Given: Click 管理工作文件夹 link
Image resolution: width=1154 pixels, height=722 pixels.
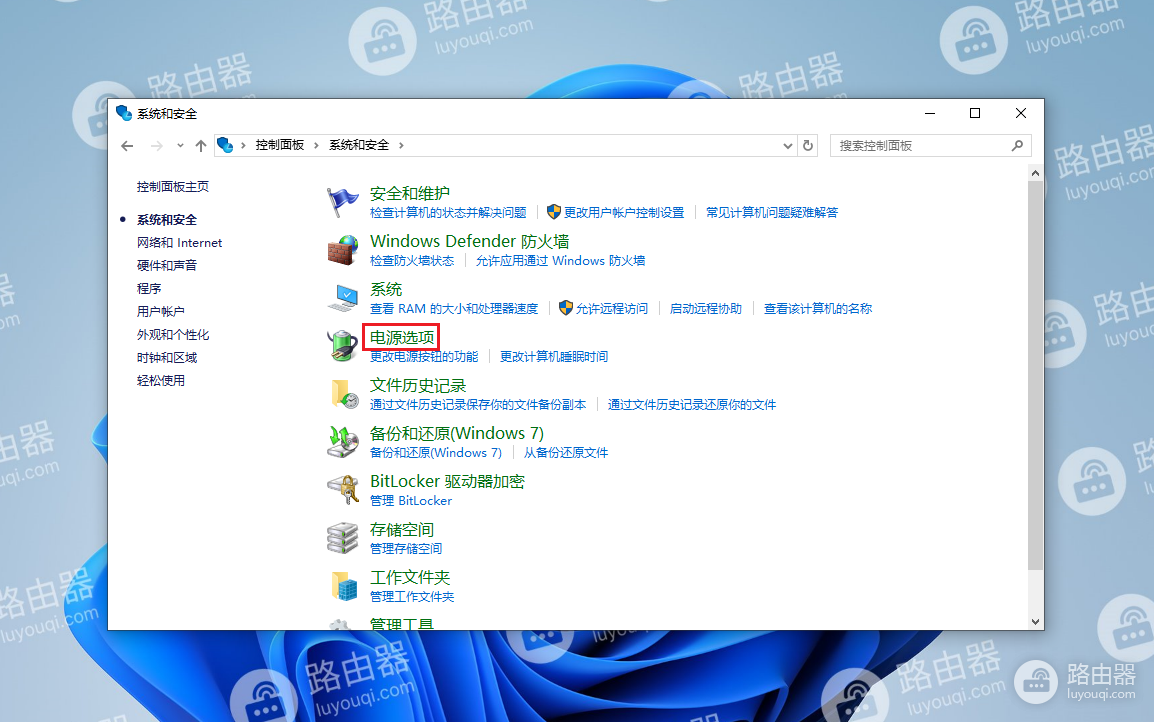Looking at the screenshot, I should (412, 596).
